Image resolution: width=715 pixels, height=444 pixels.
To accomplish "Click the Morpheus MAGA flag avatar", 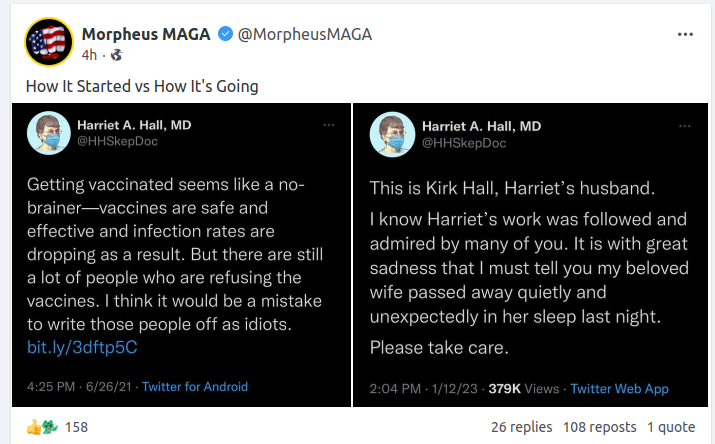I will point(47,43).
